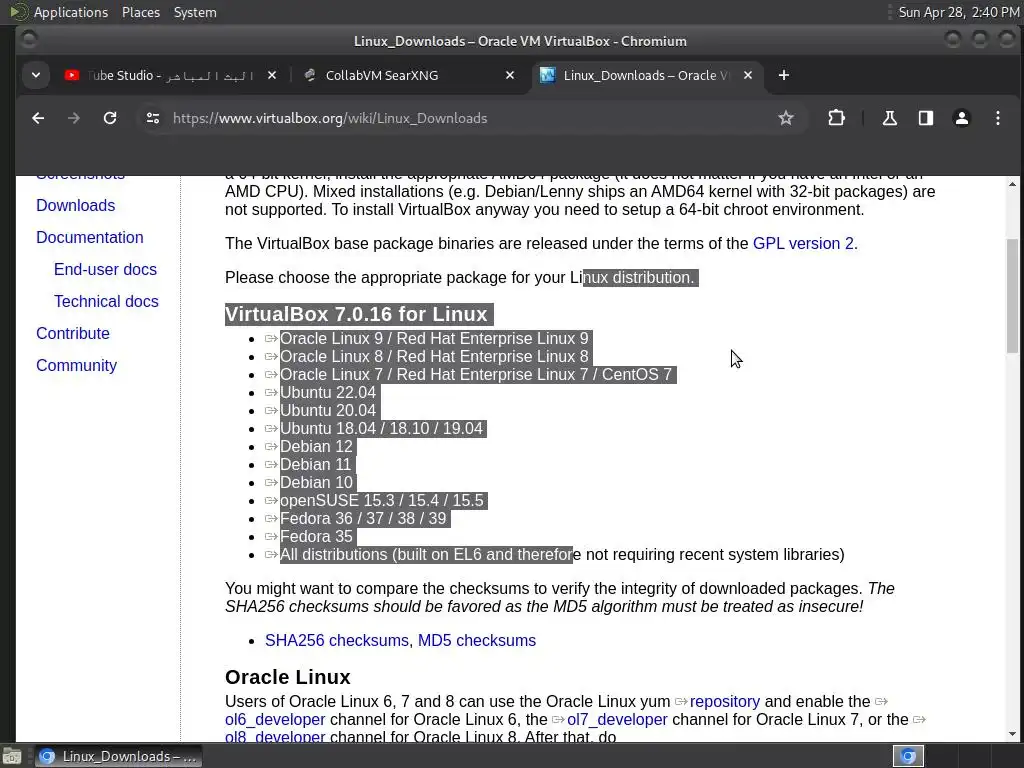The height and width of the screenshot is (768, 1024).
Task: Download the Ubuntu 22.04 package
Action: (x=328, y=392)
